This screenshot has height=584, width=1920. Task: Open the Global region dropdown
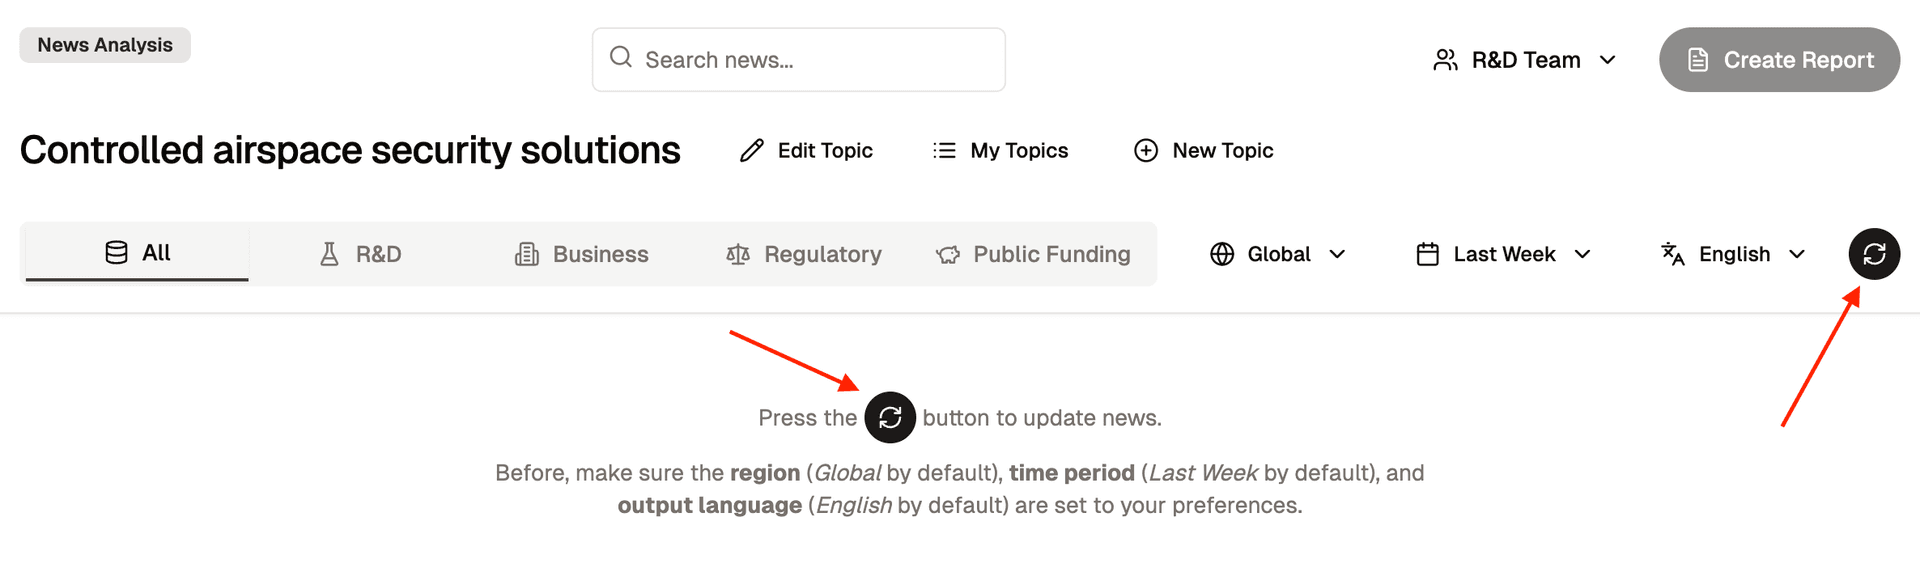click(1278, 254)
